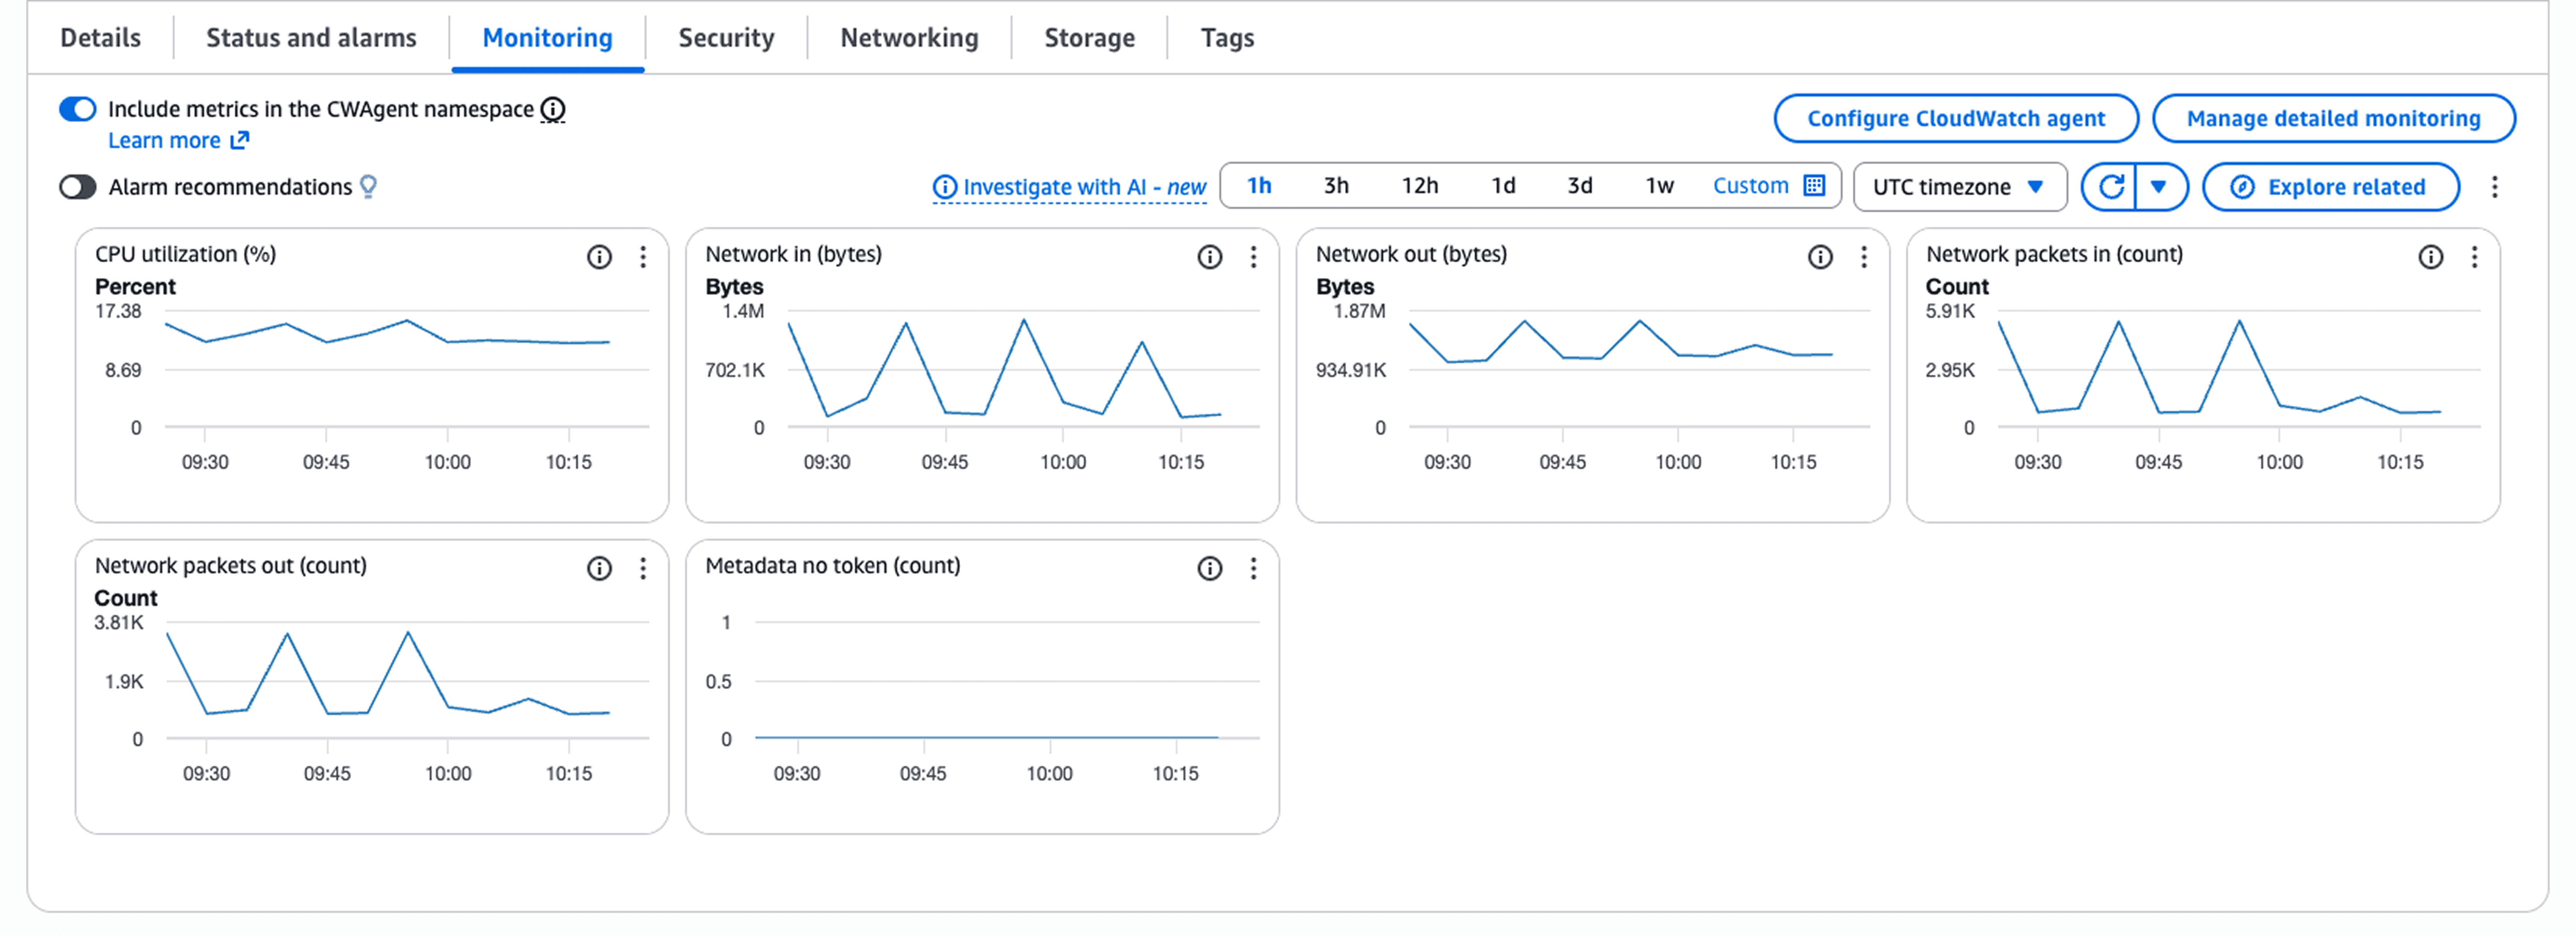Viewport: 2576px width, 936px height.
Task: Click Network out info icon
Action: (1820, 257)
